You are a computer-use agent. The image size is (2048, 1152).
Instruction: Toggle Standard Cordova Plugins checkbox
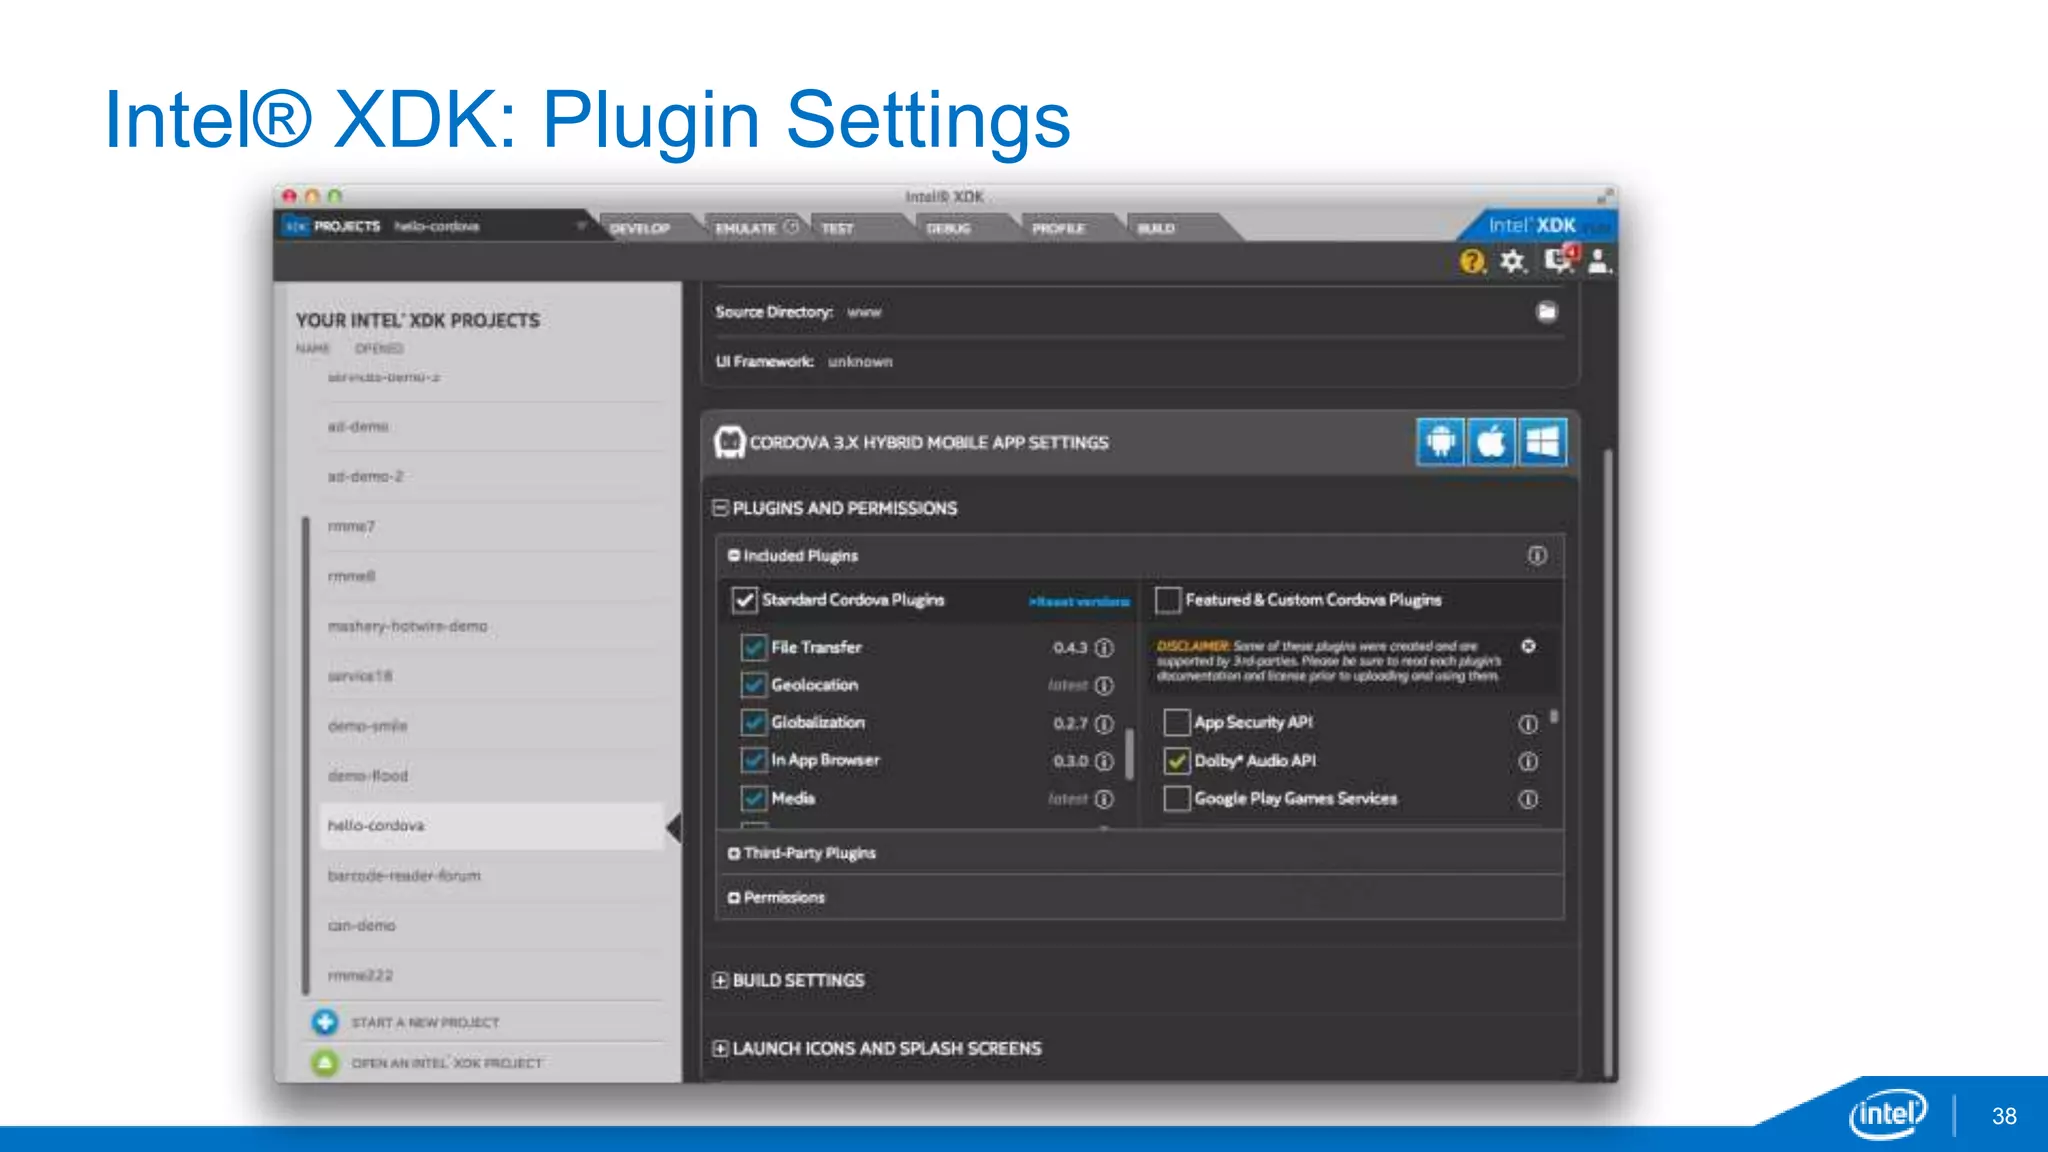tap(744, 600)
